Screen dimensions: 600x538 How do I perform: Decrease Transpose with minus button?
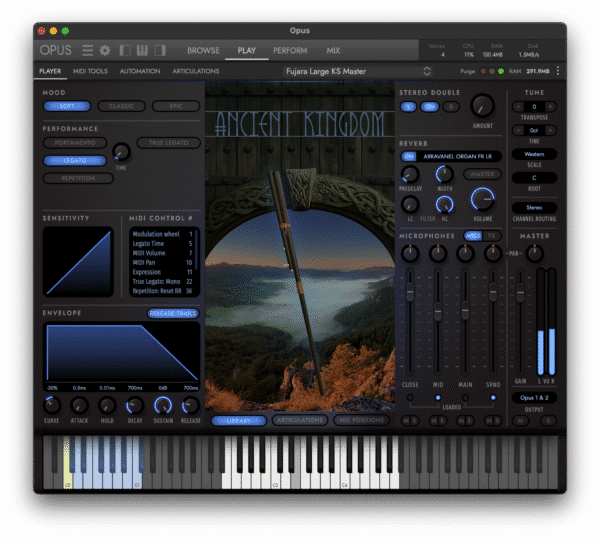click(x=518, y=107)
